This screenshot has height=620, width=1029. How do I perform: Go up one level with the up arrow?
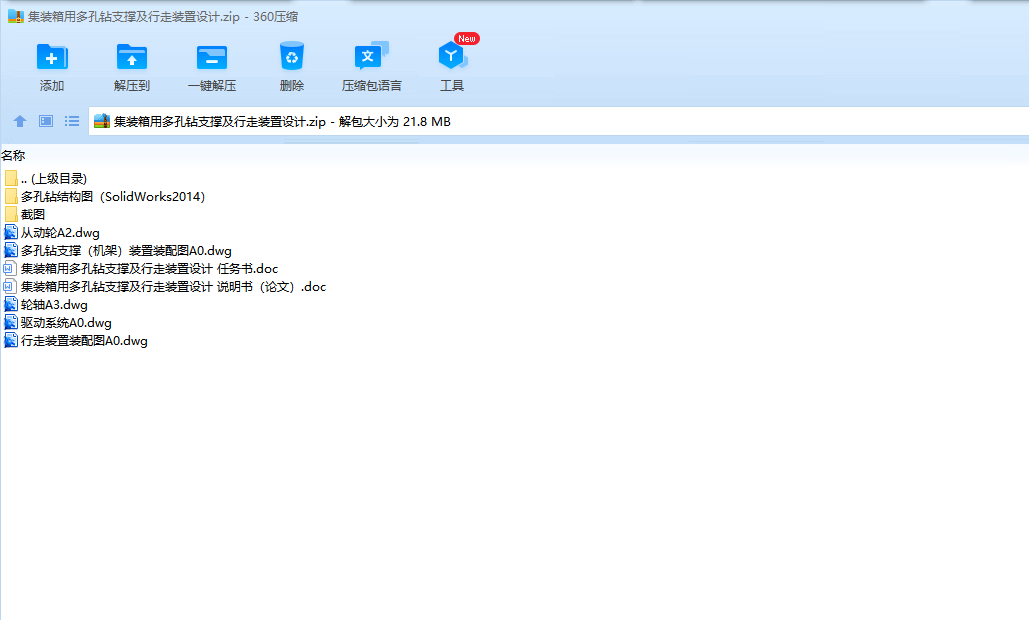pyautogui.click(x=20, y=121)
